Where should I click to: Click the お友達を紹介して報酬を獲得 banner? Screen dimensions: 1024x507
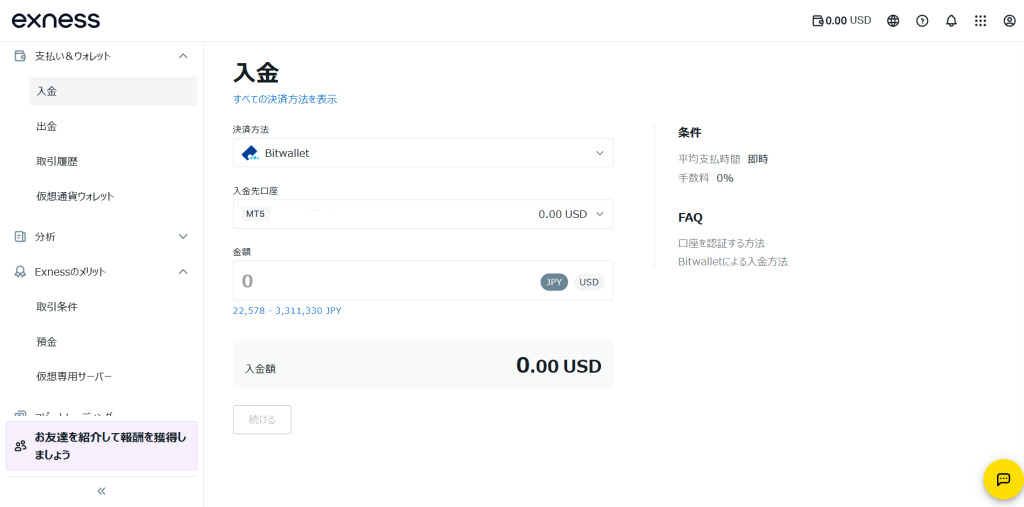(102, 446)
